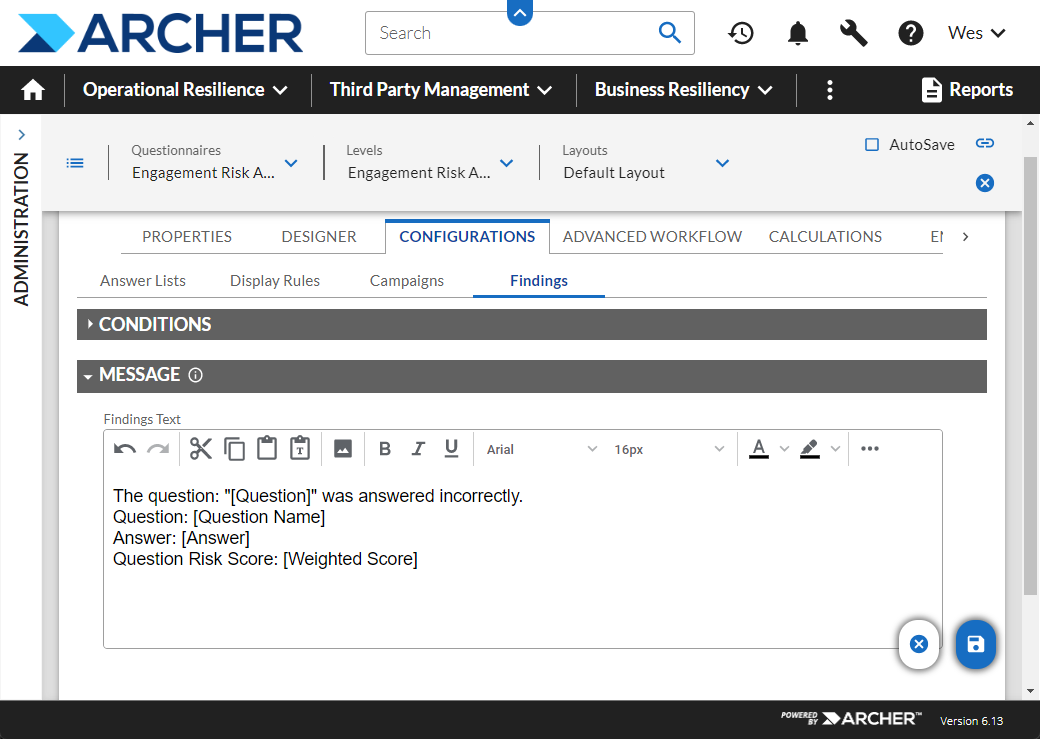Collapse the Message section
This screenshot has height=739, width=1040.
(531, 375)
